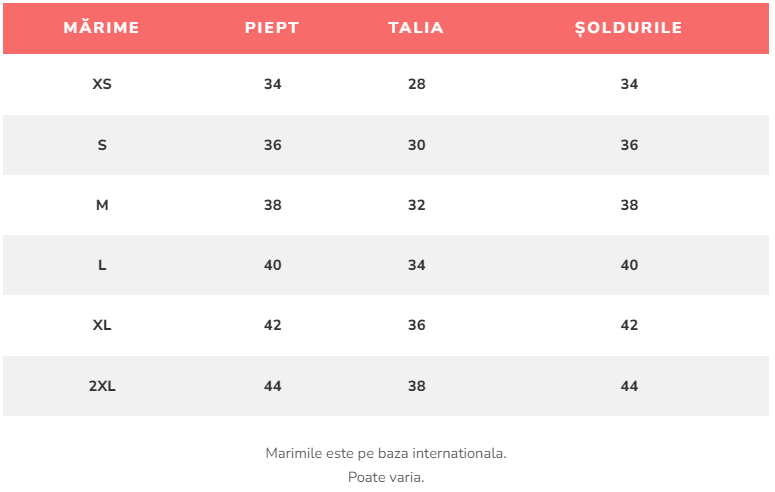Click the hips value 44 for 2XL
Screen dimensions: 775x492
click(x=629, y=386)
